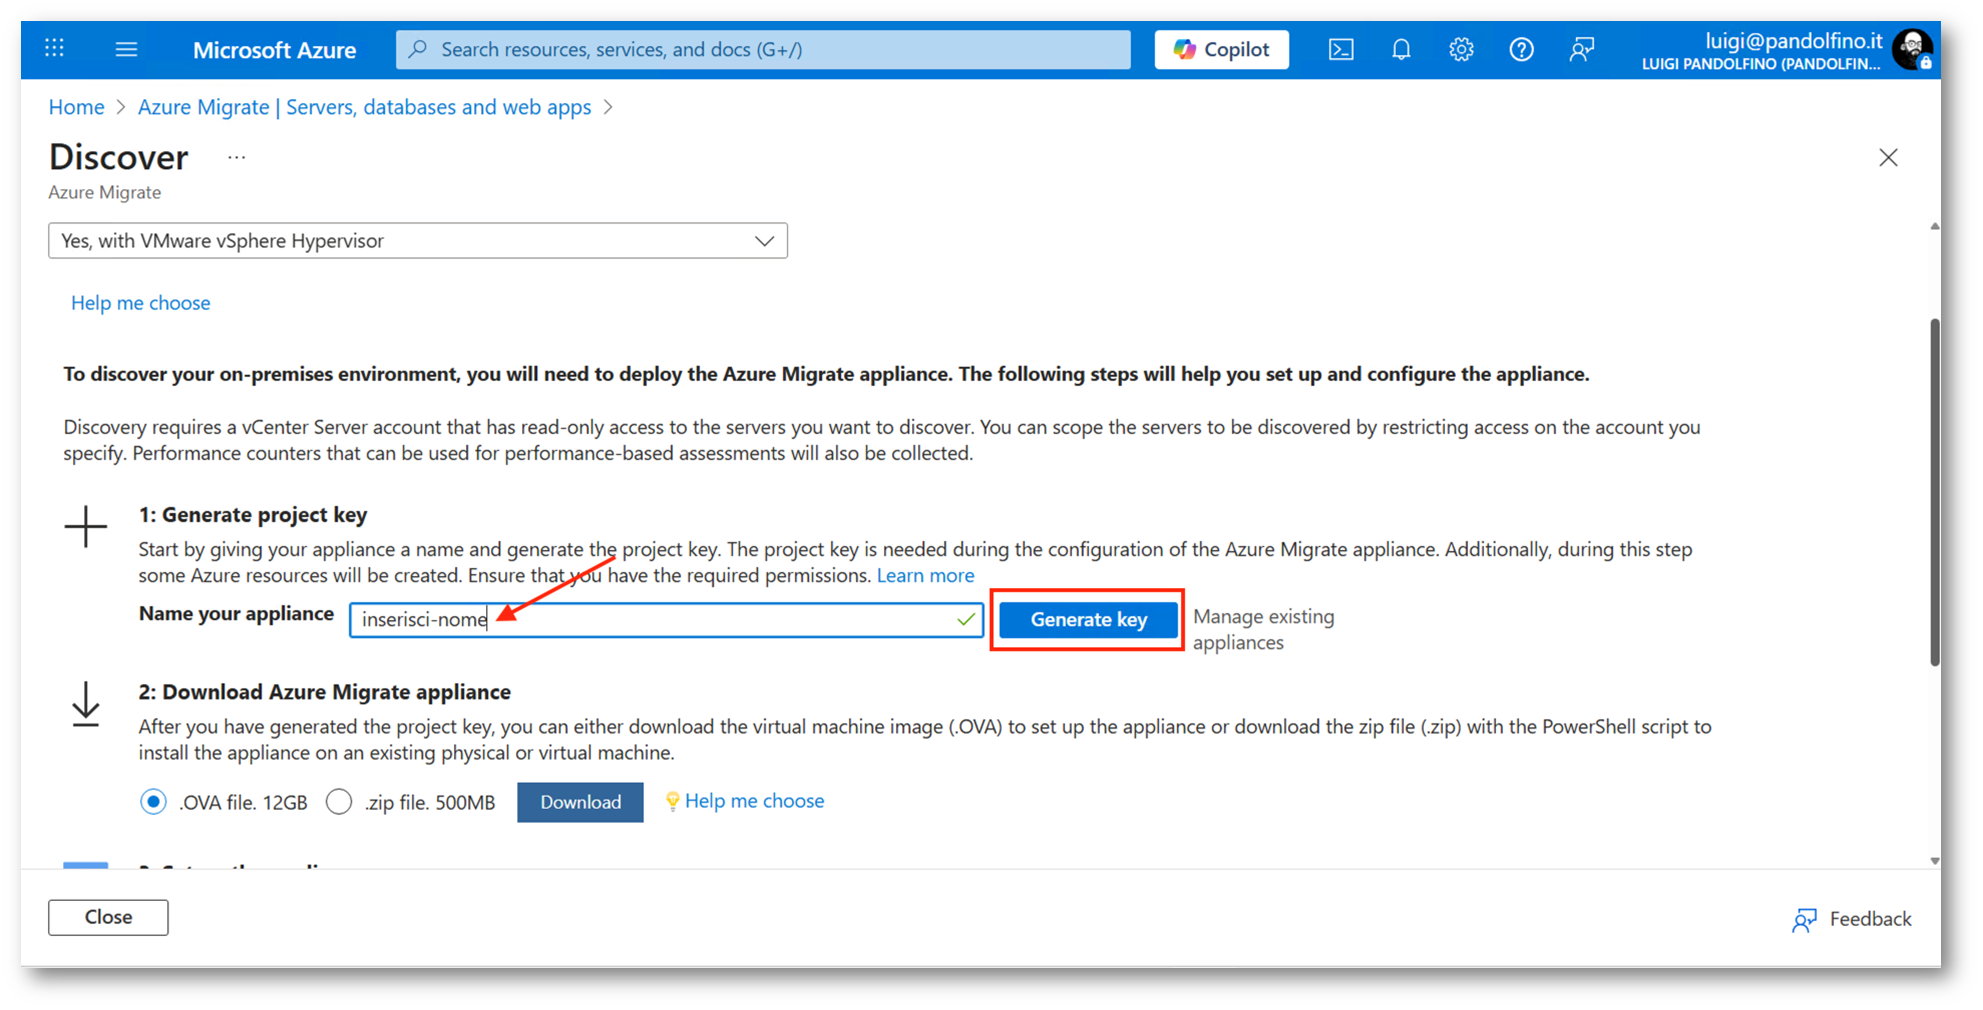The width and height of the screenshot is (1983, 1010).
Task: Click the Copilot button
Action: click(x=1221, y=49)
